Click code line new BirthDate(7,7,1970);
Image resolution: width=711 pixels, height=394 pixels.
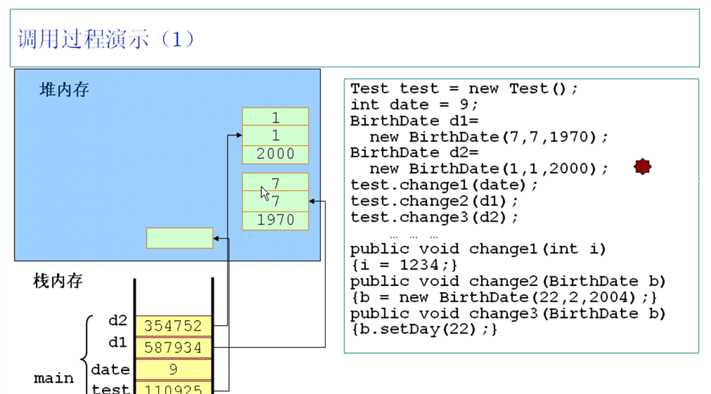489,137
